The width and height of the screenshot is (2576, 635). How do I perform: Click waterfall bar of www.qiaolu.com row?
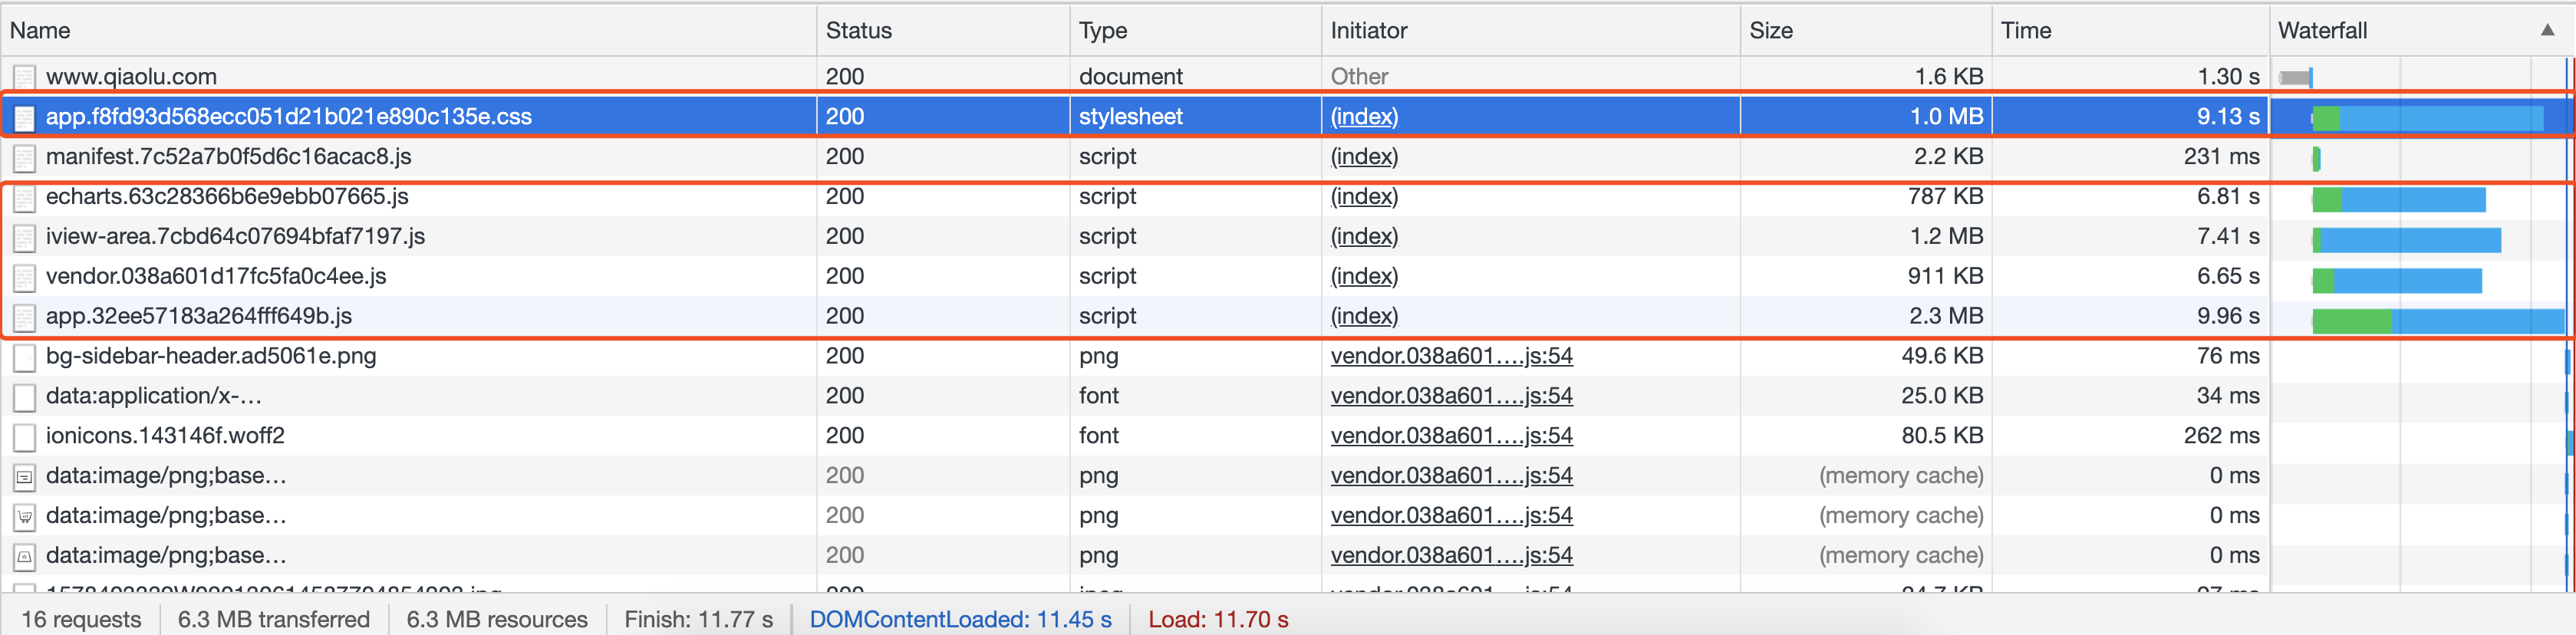coord(2295,77)
